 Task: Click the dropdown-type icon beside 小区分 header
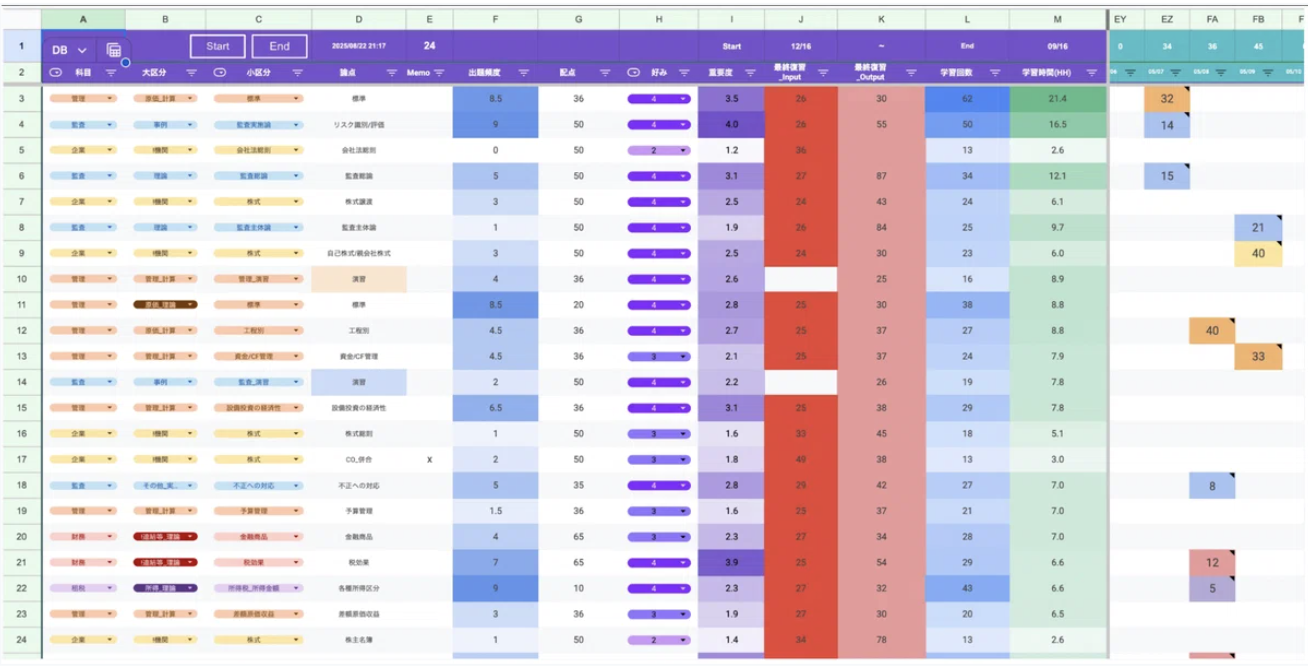click(220, 73)
